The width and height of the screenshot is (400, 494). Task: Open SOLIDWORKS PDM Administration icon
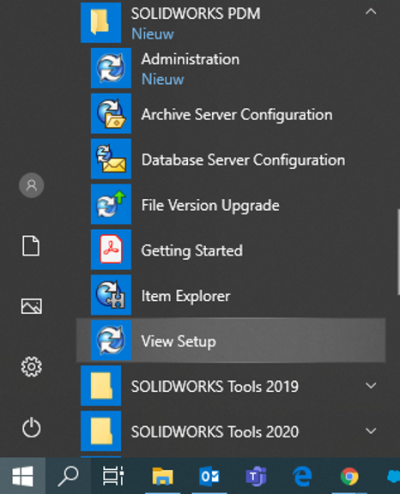point(111,68)
